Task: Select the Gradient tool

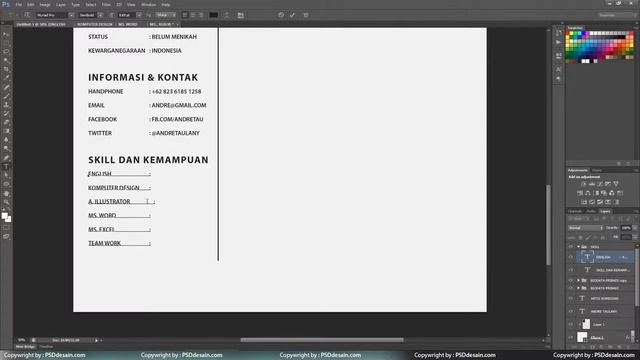Action: click(6, 131)
